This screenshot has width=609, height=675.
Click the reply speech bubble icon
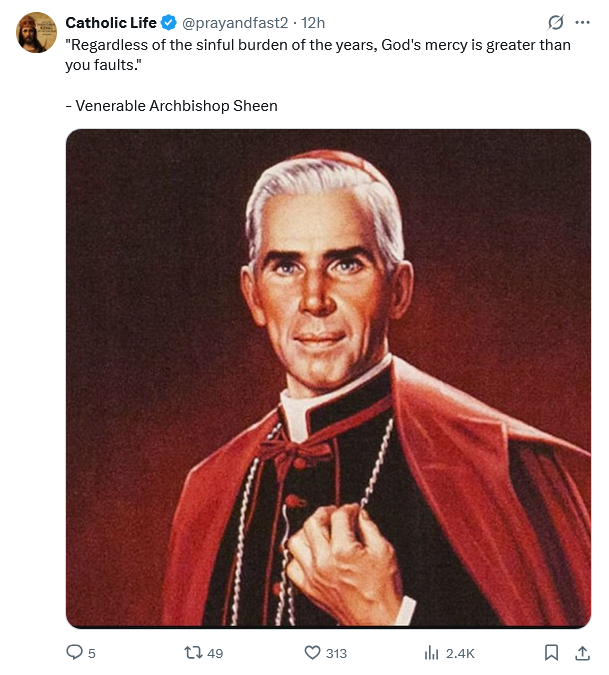pyautogui.click(x=75, y=653)
